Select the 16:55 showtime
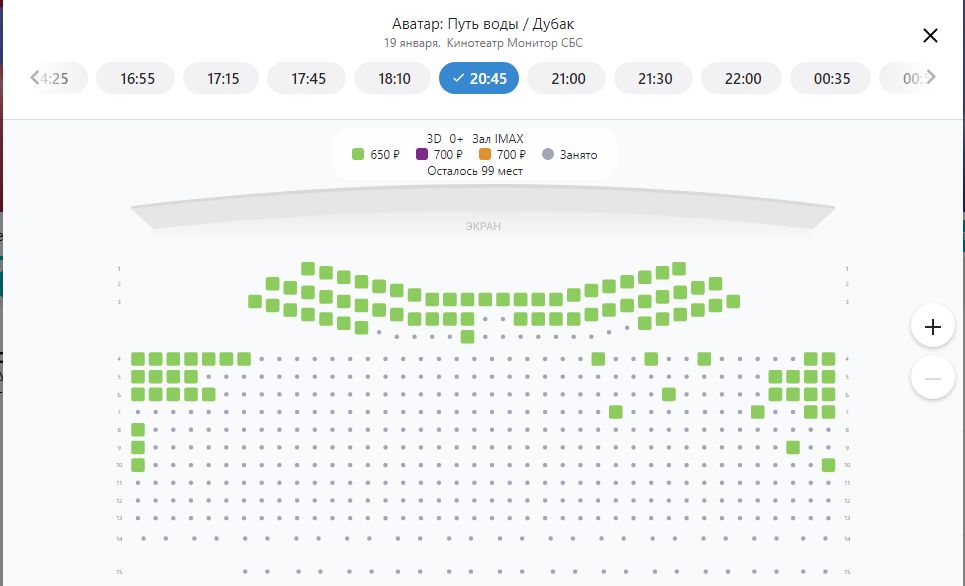This screenshot has height=586, width=965. [x=137, y=78]
